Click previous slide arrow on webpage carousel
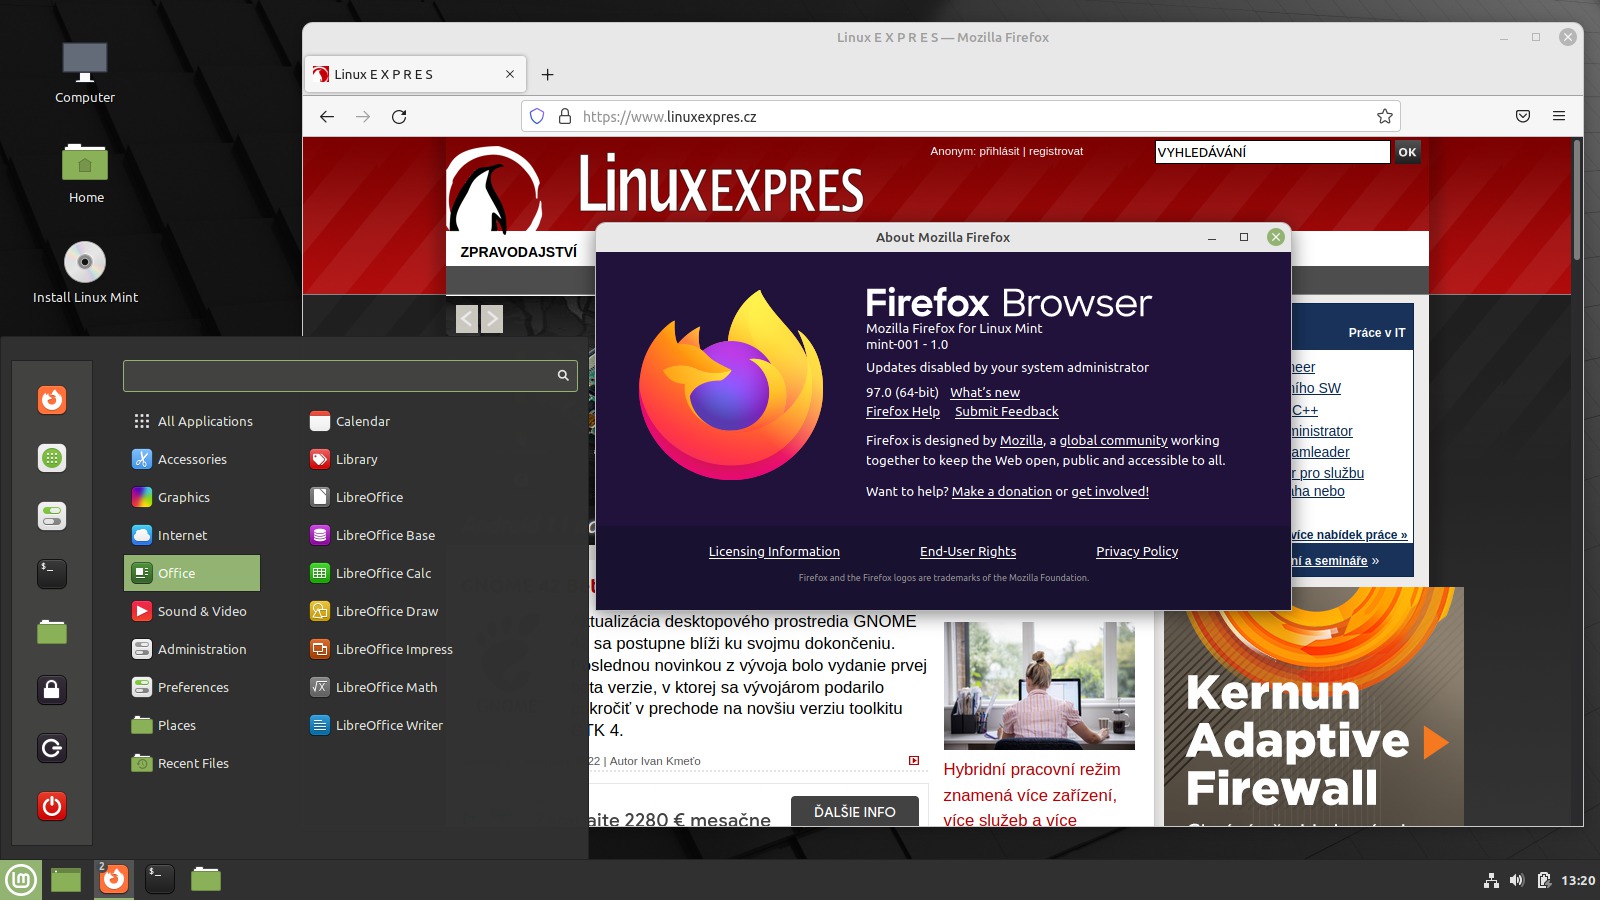This screenshot has height=900, width=1600. coord(467,319)
